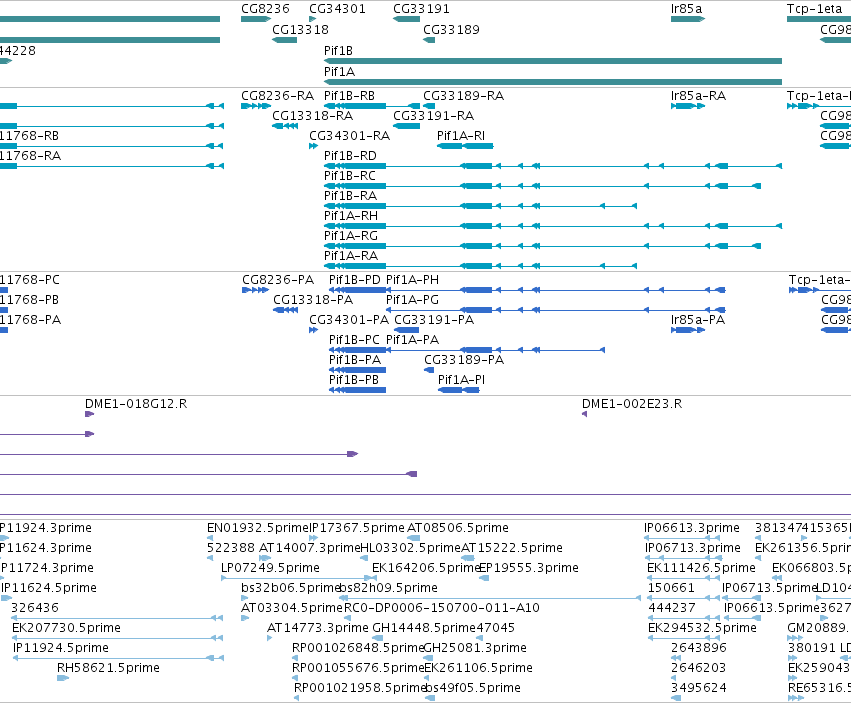851x703 pixels.
Task: Select the 326436 EST entry
Action: tap(35, 608)
